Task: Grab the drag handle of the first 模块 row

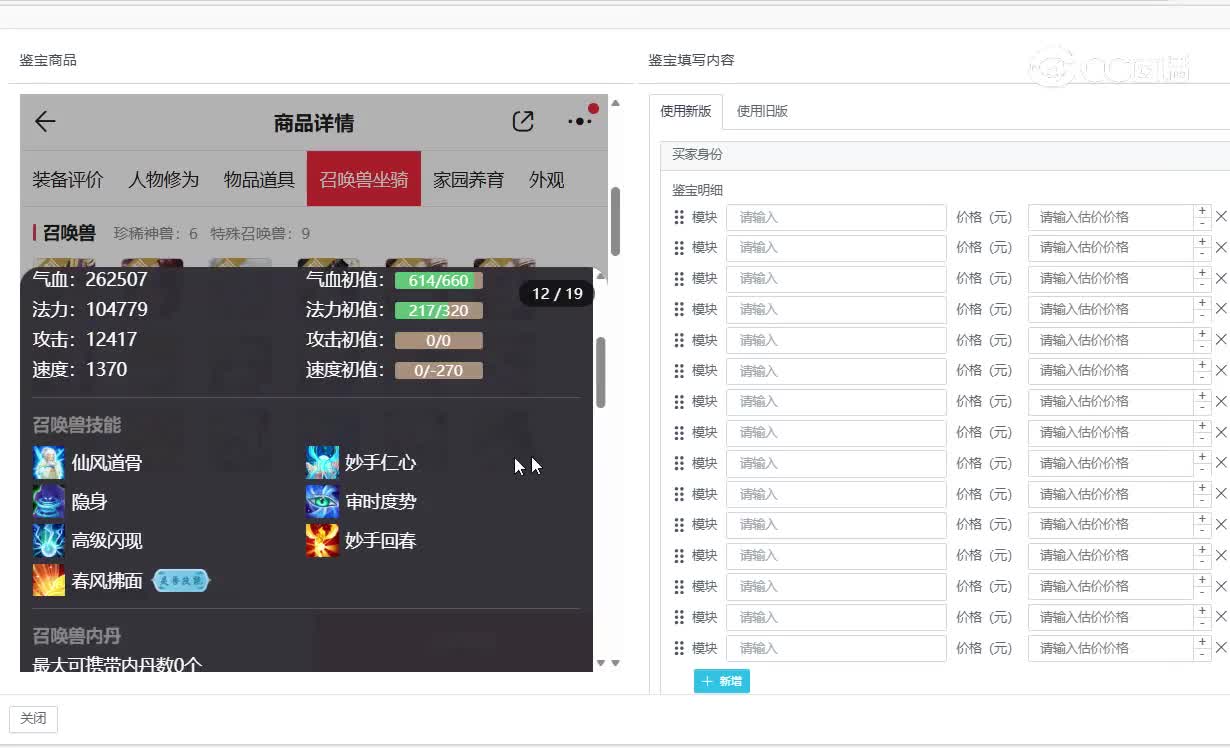Action: (x=679, y=217)
